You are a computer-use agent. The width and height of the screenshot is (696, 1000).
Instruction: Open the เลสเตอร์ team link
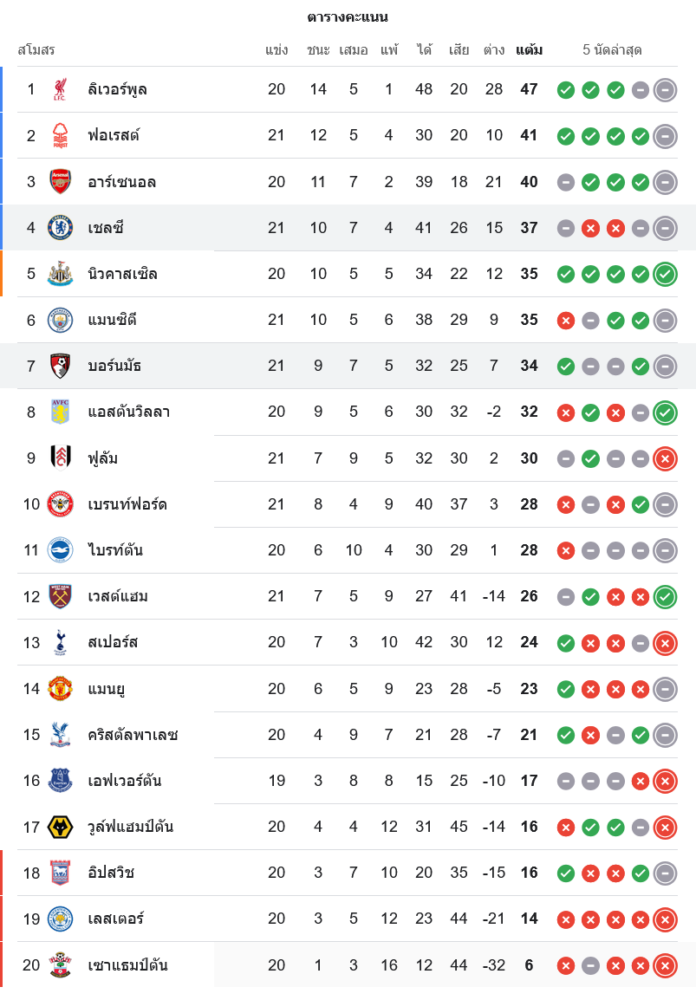point(115,919)
